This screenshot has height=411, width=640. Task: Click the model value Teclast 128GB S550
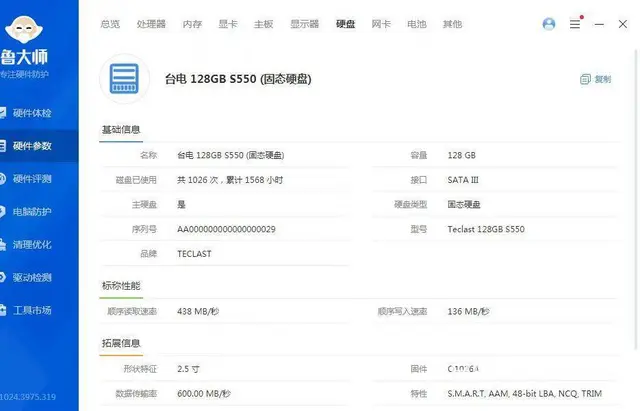click(x=486, y=229)
